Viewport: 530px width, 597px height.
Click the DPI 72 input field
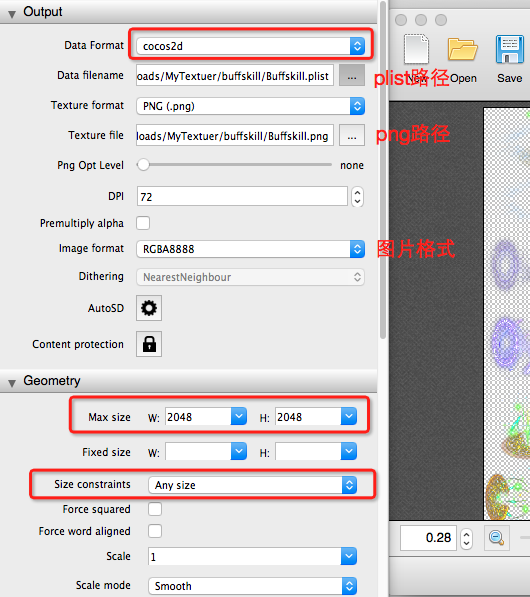tap(242, 196)
